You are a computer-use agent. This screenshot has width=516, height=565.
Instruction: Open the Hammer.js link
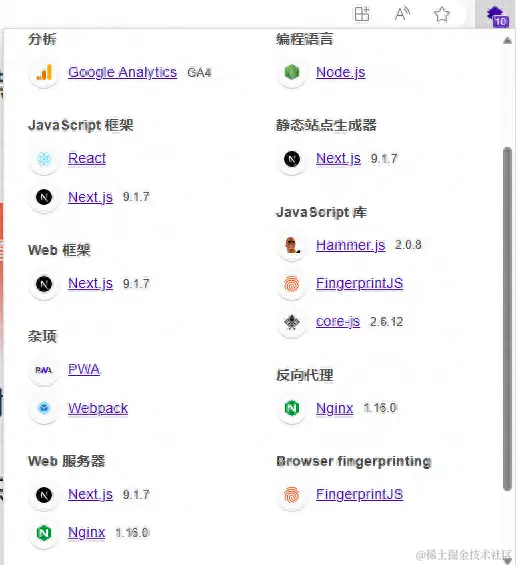(351, 245)
